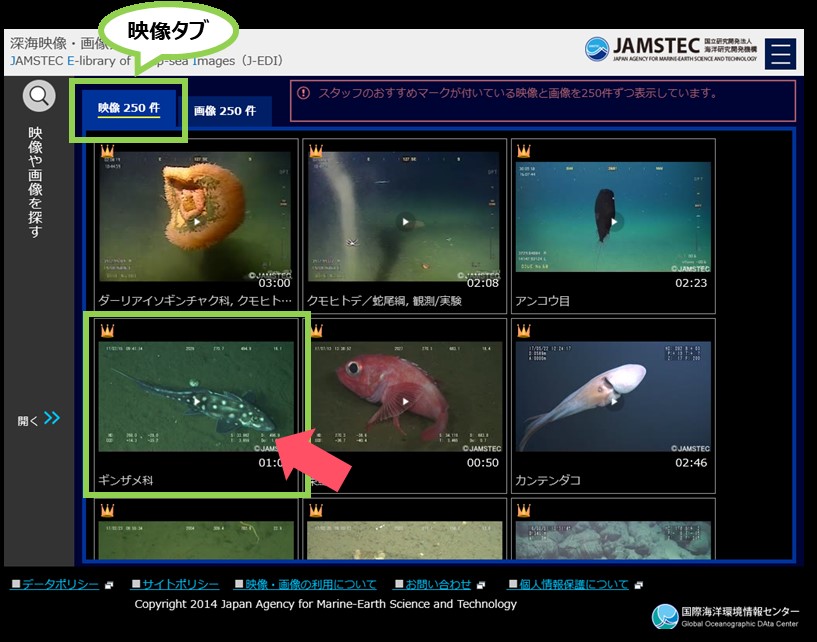817x642 pixels.
Task: Expand sidebar with the 開く arrows
Action: (39, 419)
